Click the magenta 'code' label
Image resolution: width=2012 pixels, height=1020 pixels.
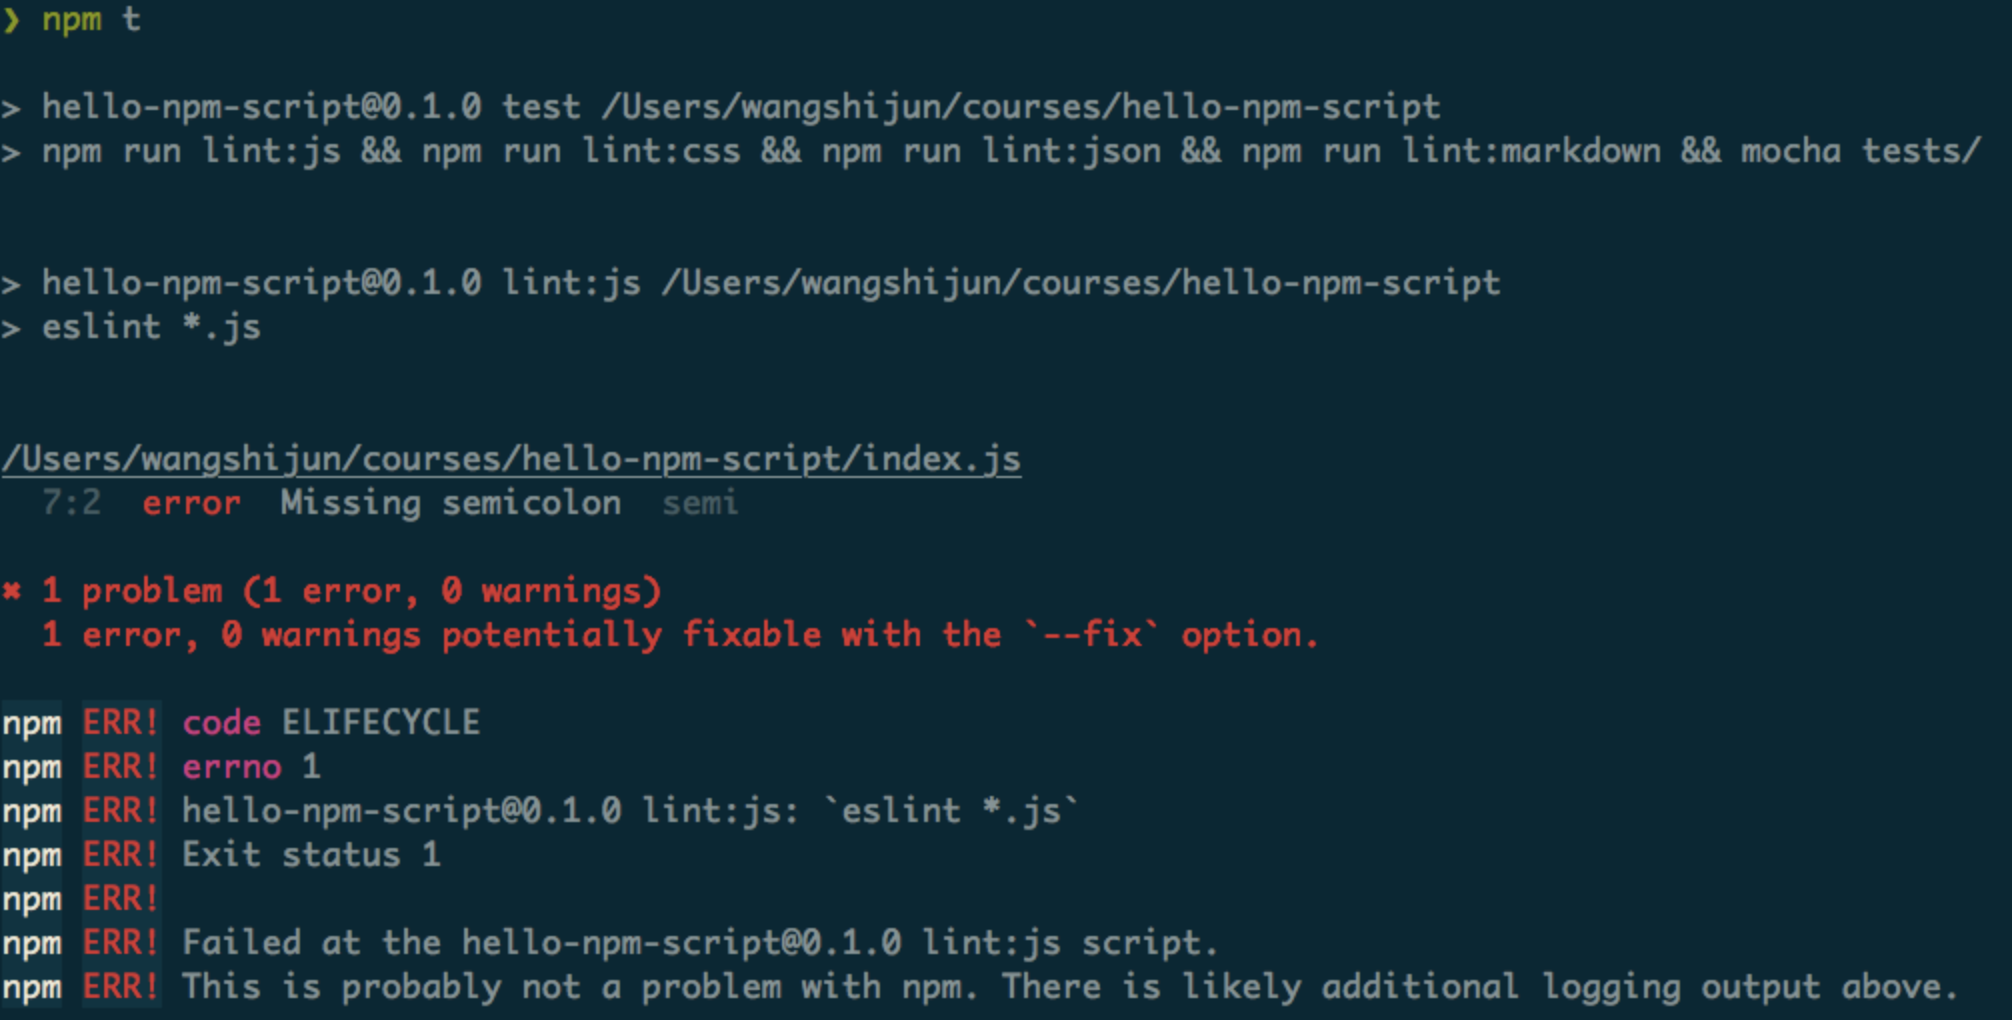[221, 723]
